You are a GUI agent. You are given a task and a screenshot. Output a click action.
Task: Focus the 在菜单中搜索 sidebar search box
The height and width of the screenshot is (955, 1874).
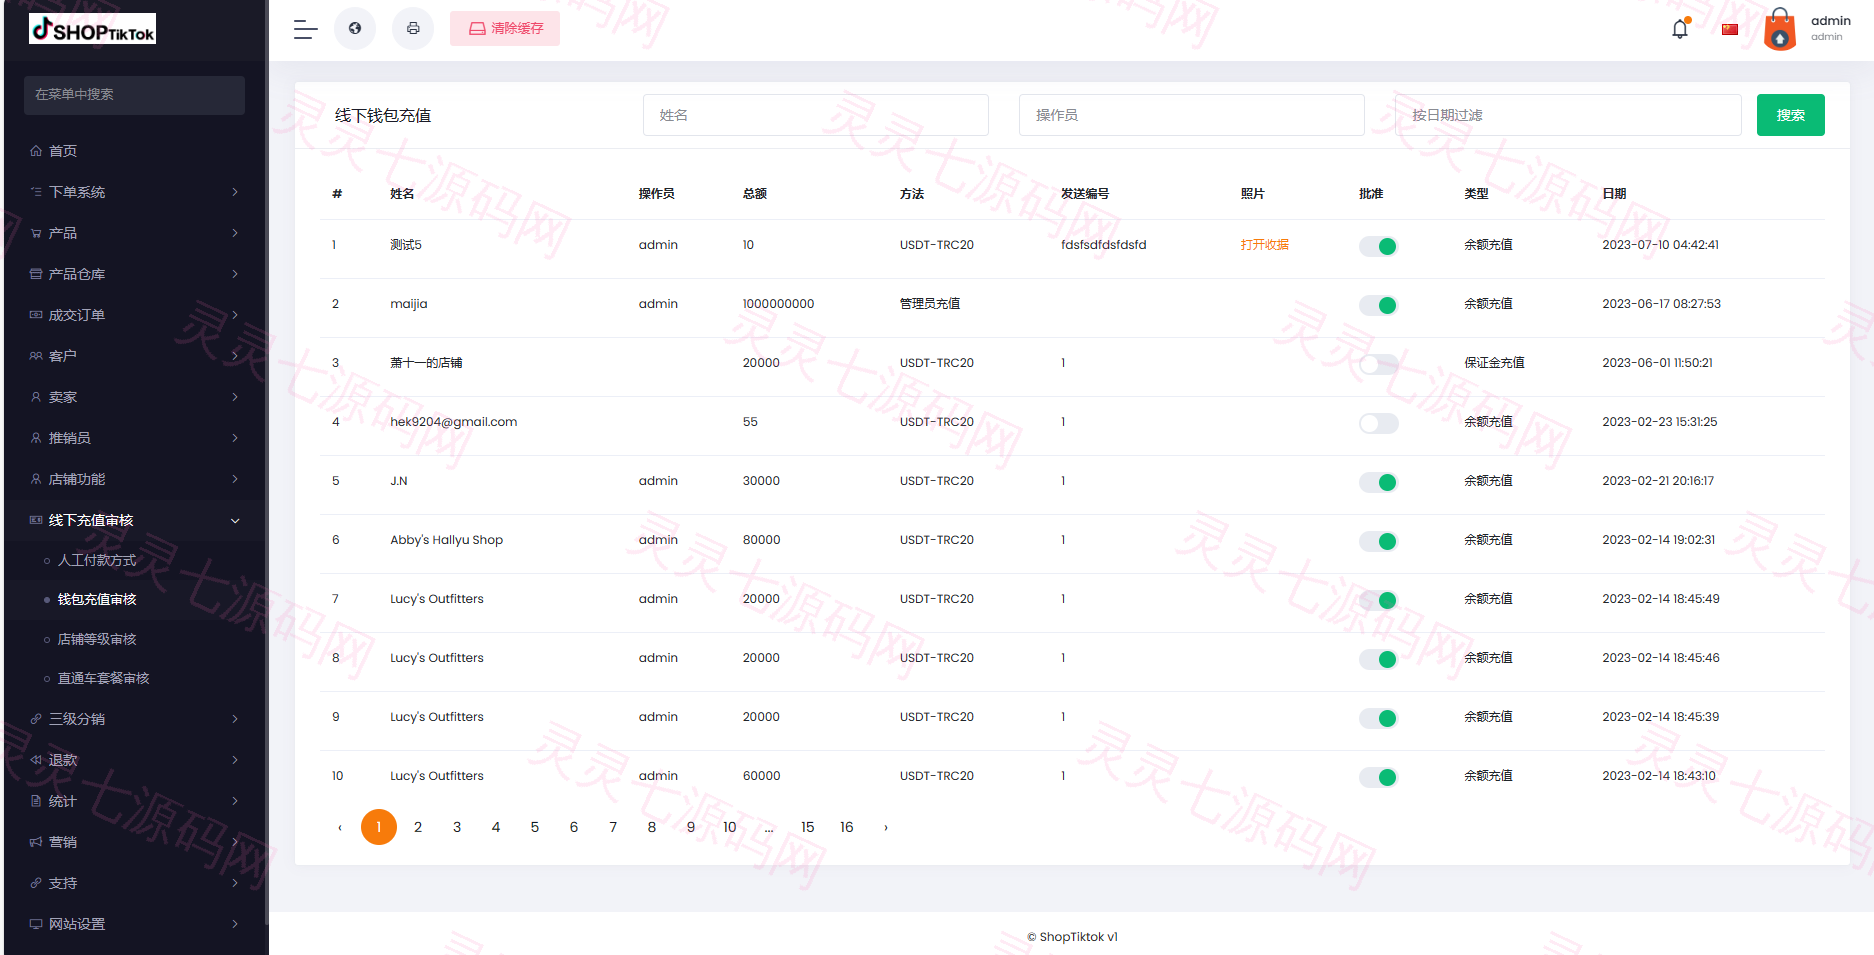tap(134, 95)
